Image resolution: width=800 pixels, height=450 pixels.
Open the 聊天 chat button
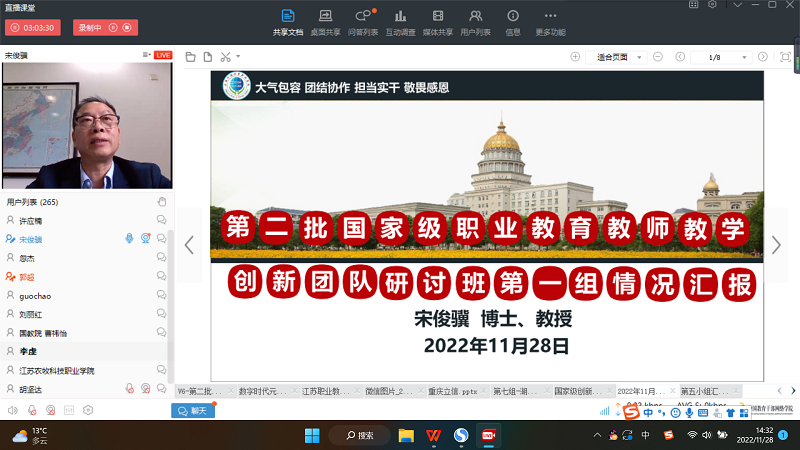click(x=193, y=411)
